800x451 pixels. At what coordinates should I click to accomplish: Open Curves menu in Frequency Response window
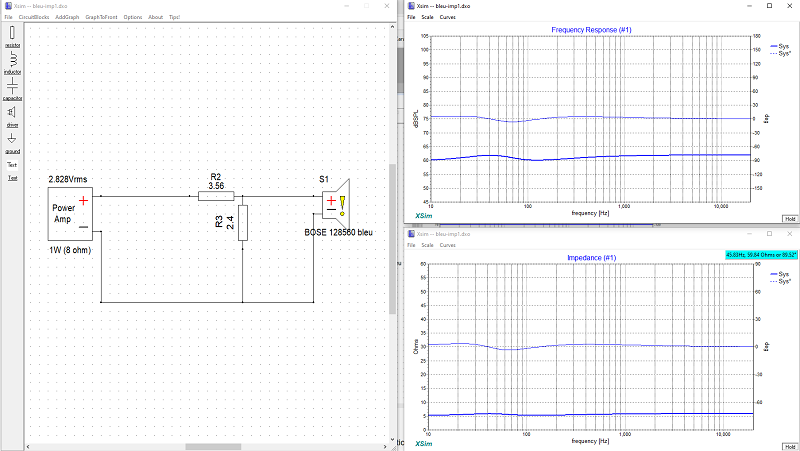pos(447,17)
